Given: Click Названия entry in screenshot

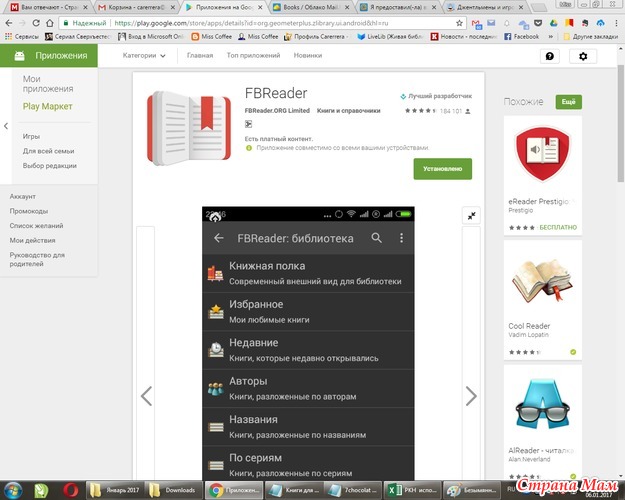Looking at the screenshot, I should pyautogui.click(x=309, y=427).
